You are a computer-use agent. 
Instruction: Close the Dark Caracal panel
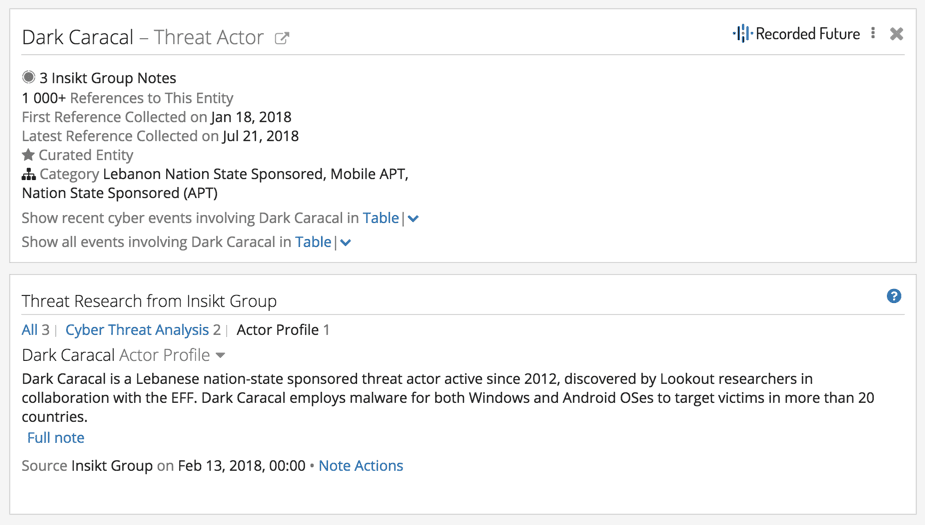[897, 34]
